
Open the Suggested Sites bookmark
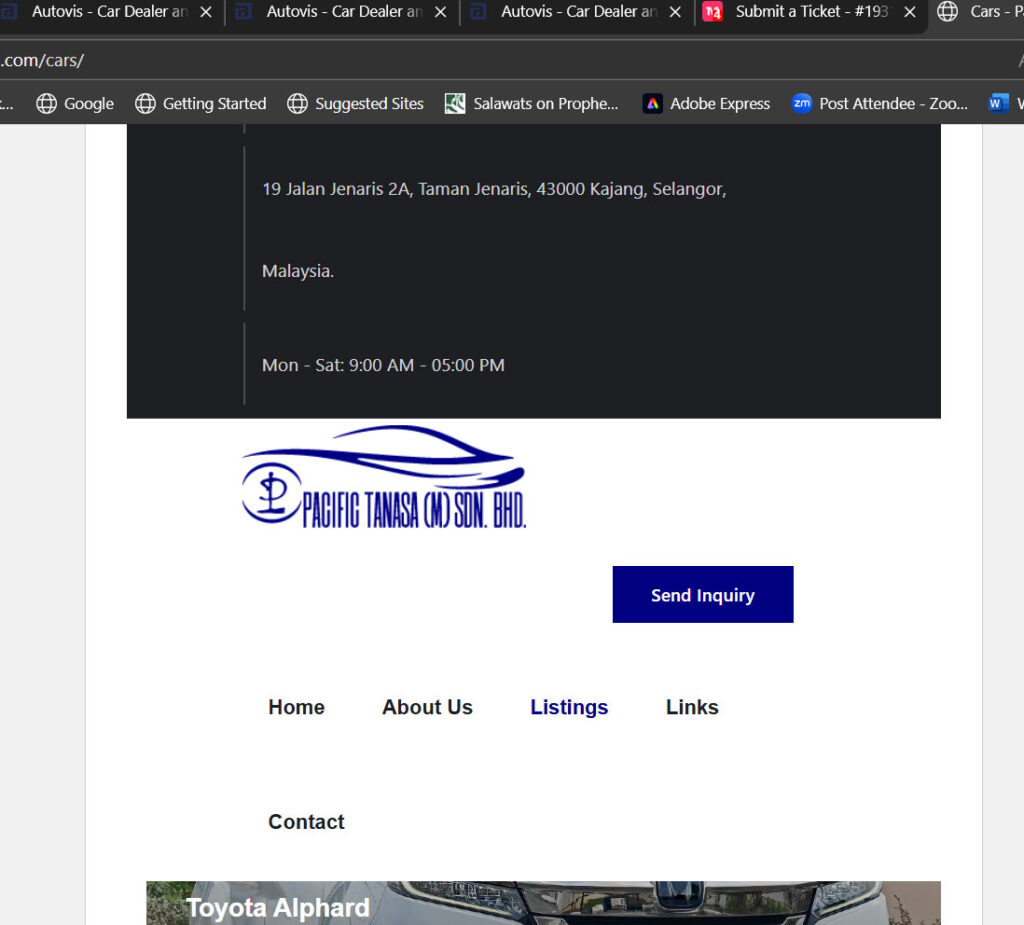(355, 103)
